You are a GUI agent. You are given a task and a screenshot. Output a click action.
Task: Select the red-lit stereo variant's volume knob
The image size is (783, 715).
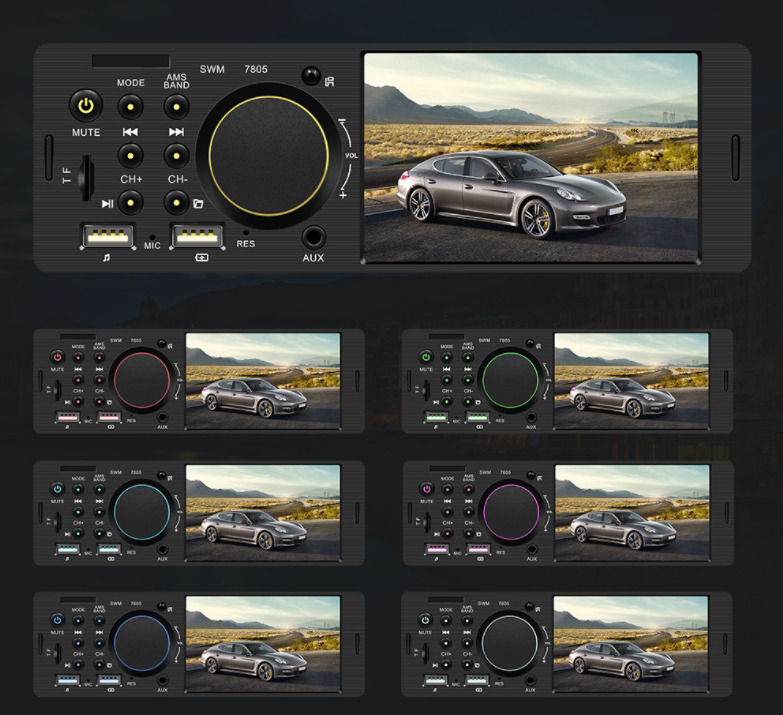tap(143, 380)
